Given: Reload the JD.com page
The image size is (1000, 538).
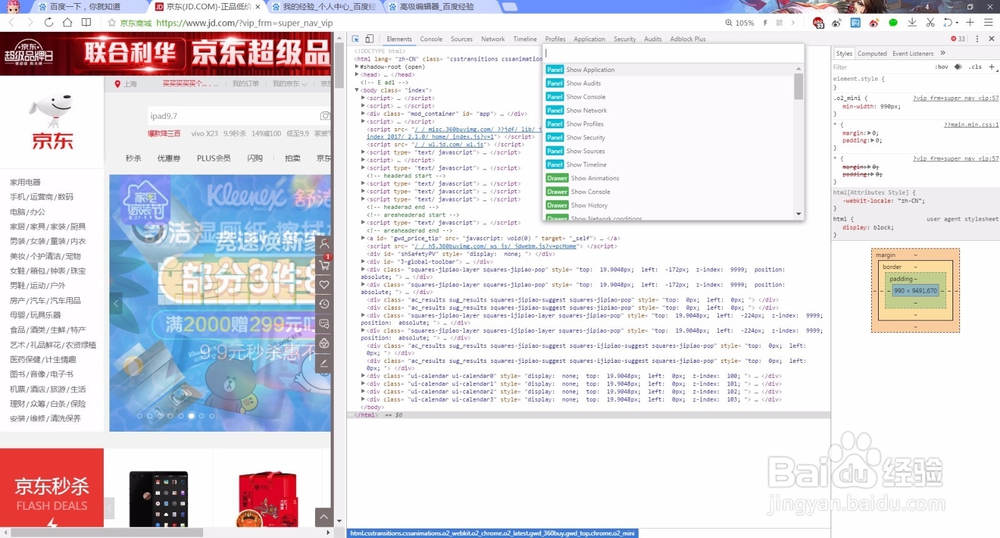Looking at the screenshot, I should click(x=48, y=22).
